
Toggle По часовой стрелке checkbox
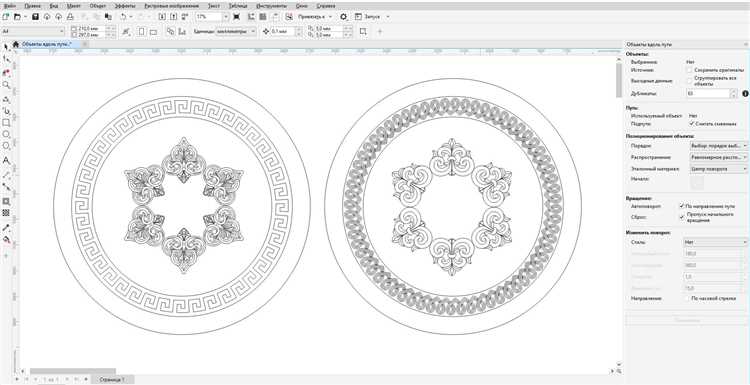coord(688,298)
